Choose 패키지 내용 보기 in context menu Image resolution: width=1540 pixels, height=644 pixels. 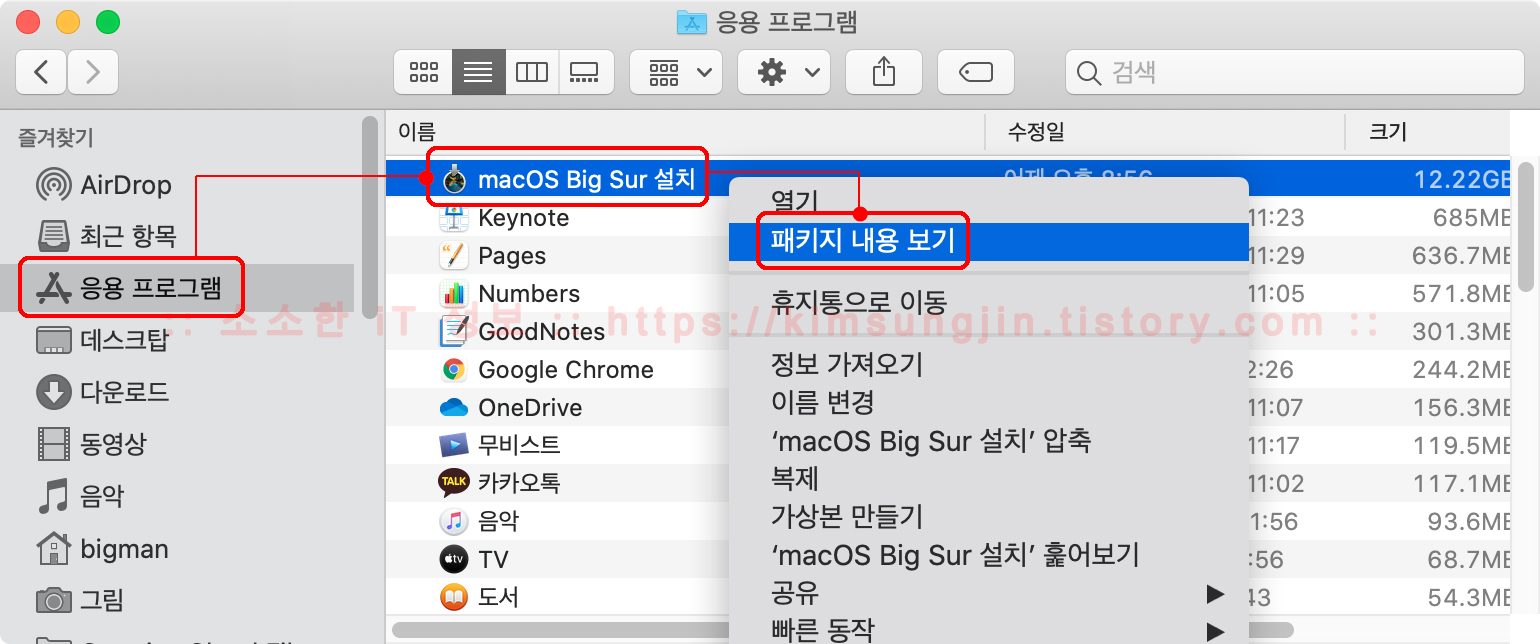click(x=989, y=241)
